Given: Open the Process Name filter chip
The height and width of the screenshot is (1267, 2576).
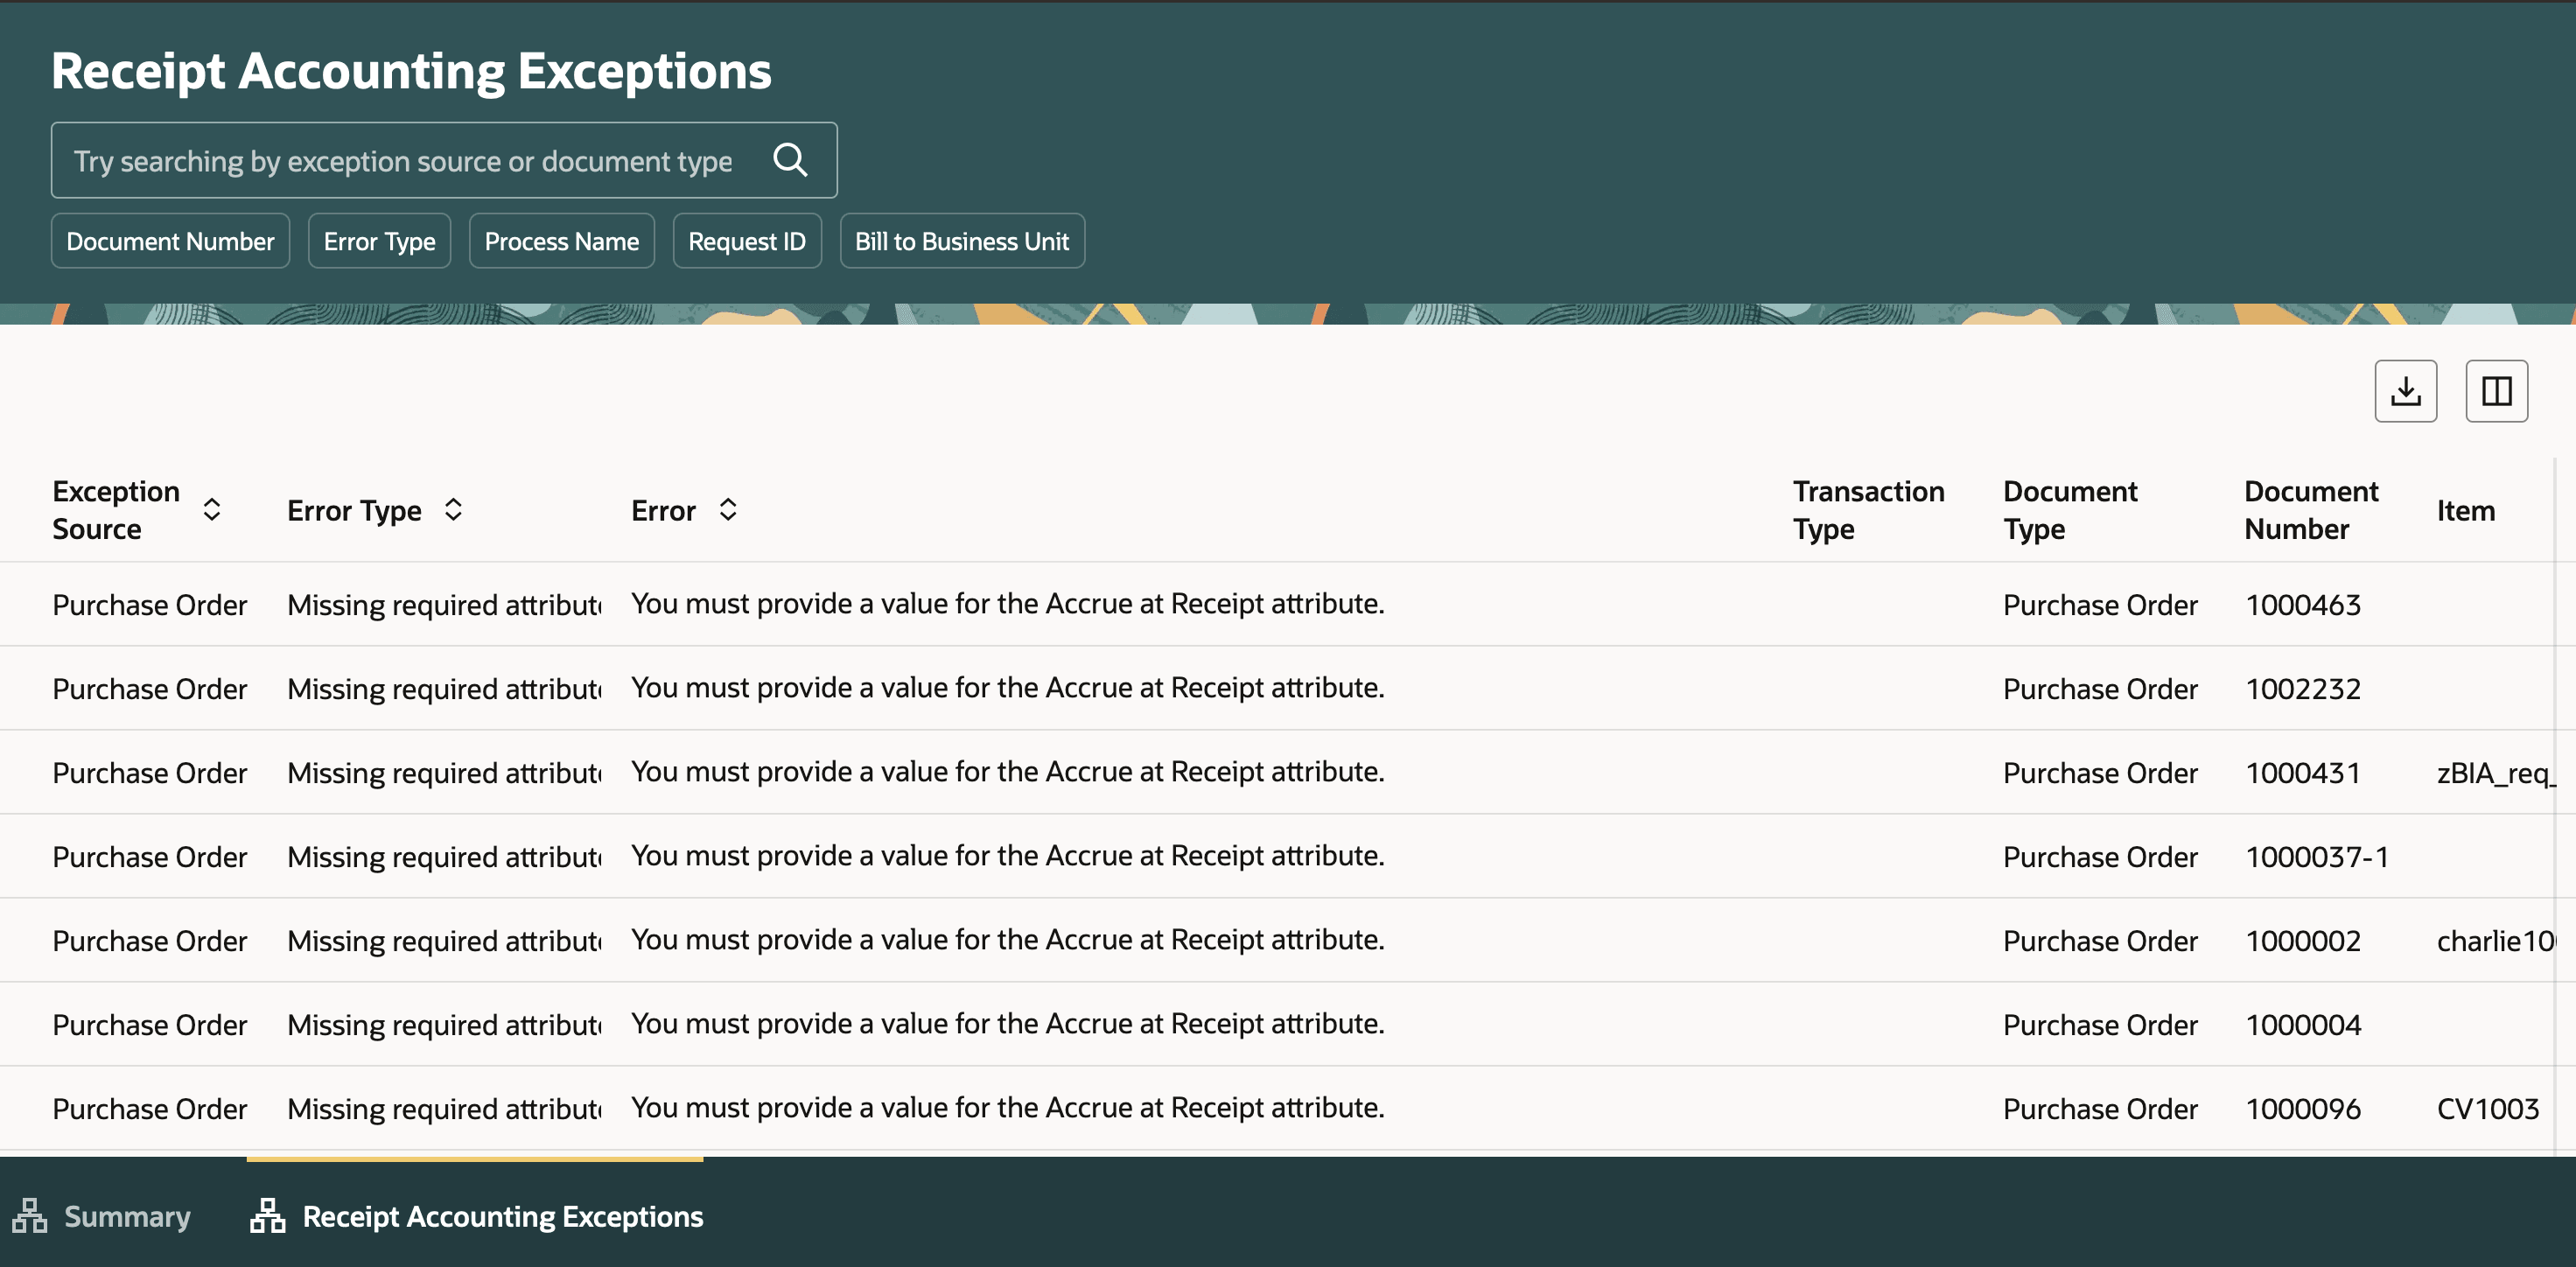Looking at the screenshot, I should (561, 241).
